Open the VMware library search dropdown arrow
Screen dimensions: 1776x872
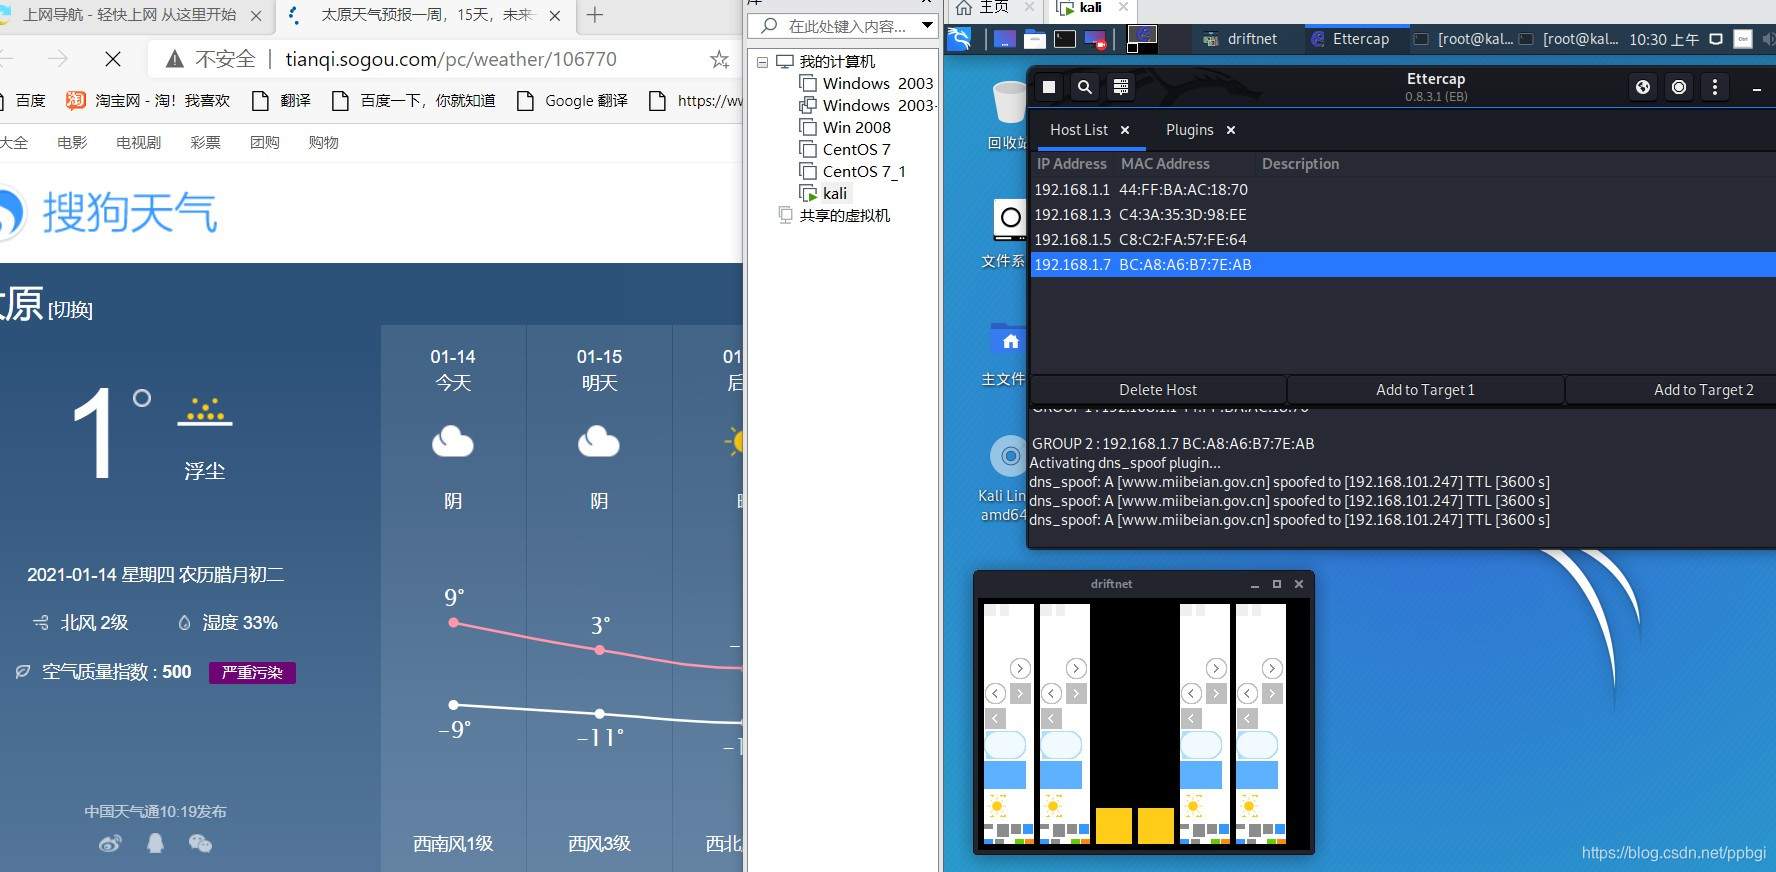(x=927, y=26)
